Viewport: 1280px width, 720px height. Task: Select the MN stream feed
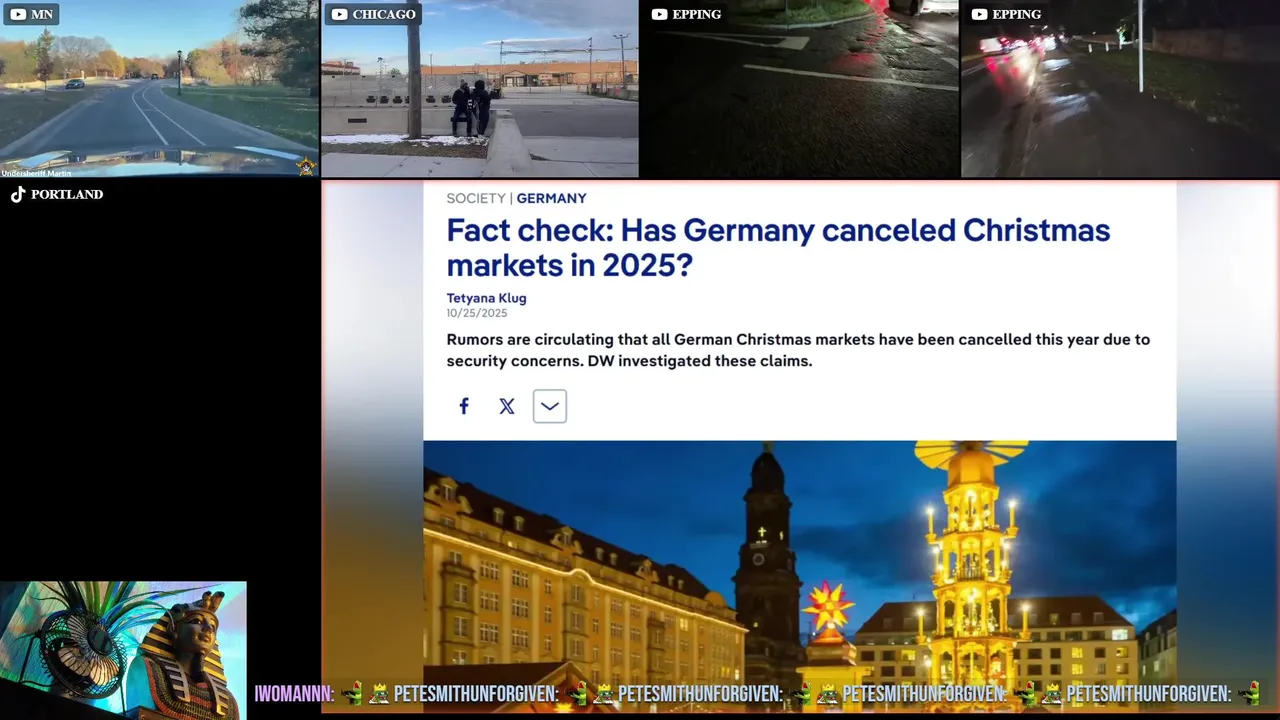point(159,88)
